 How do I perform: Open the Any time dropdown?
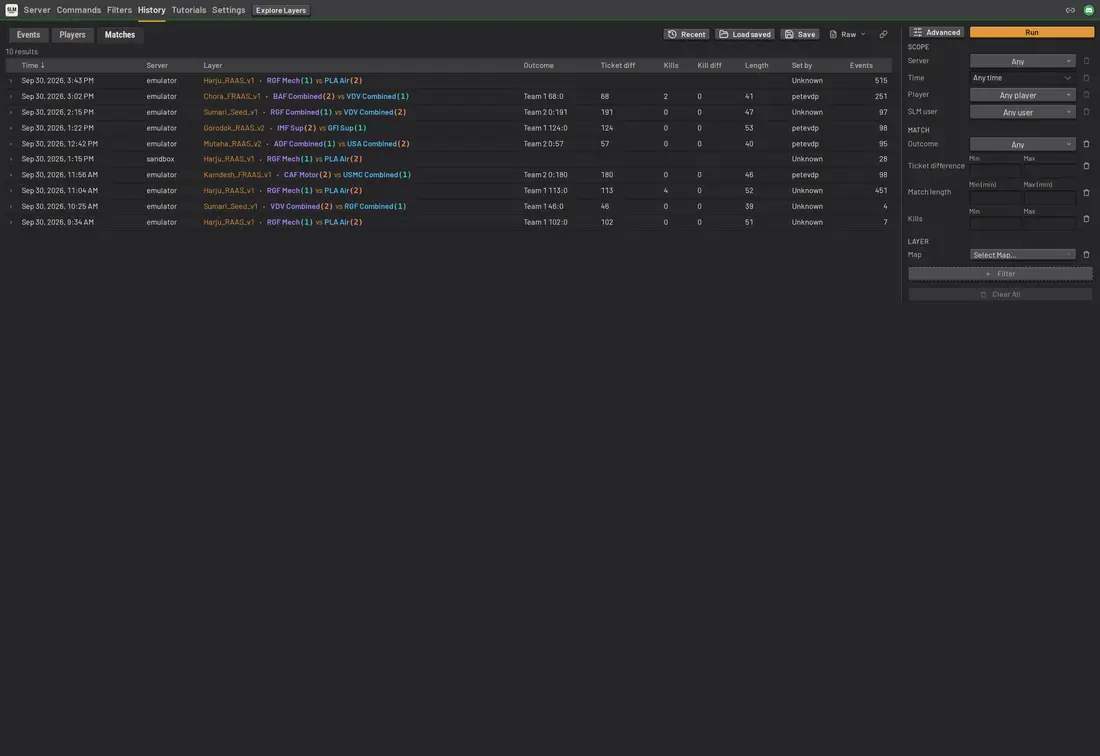(1022, 78)
